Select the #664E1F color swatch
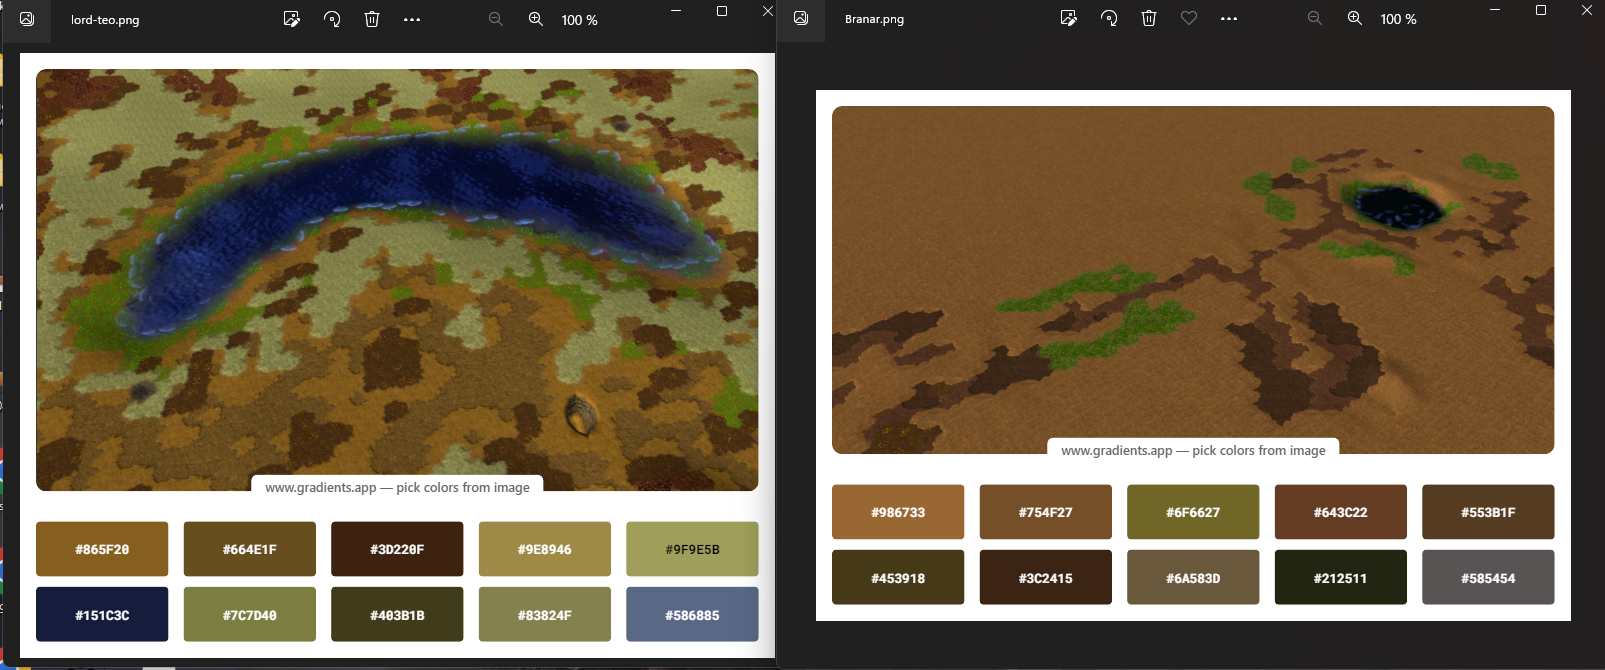Viewport: 1605px width, 670px height. (x=250, y=549)
